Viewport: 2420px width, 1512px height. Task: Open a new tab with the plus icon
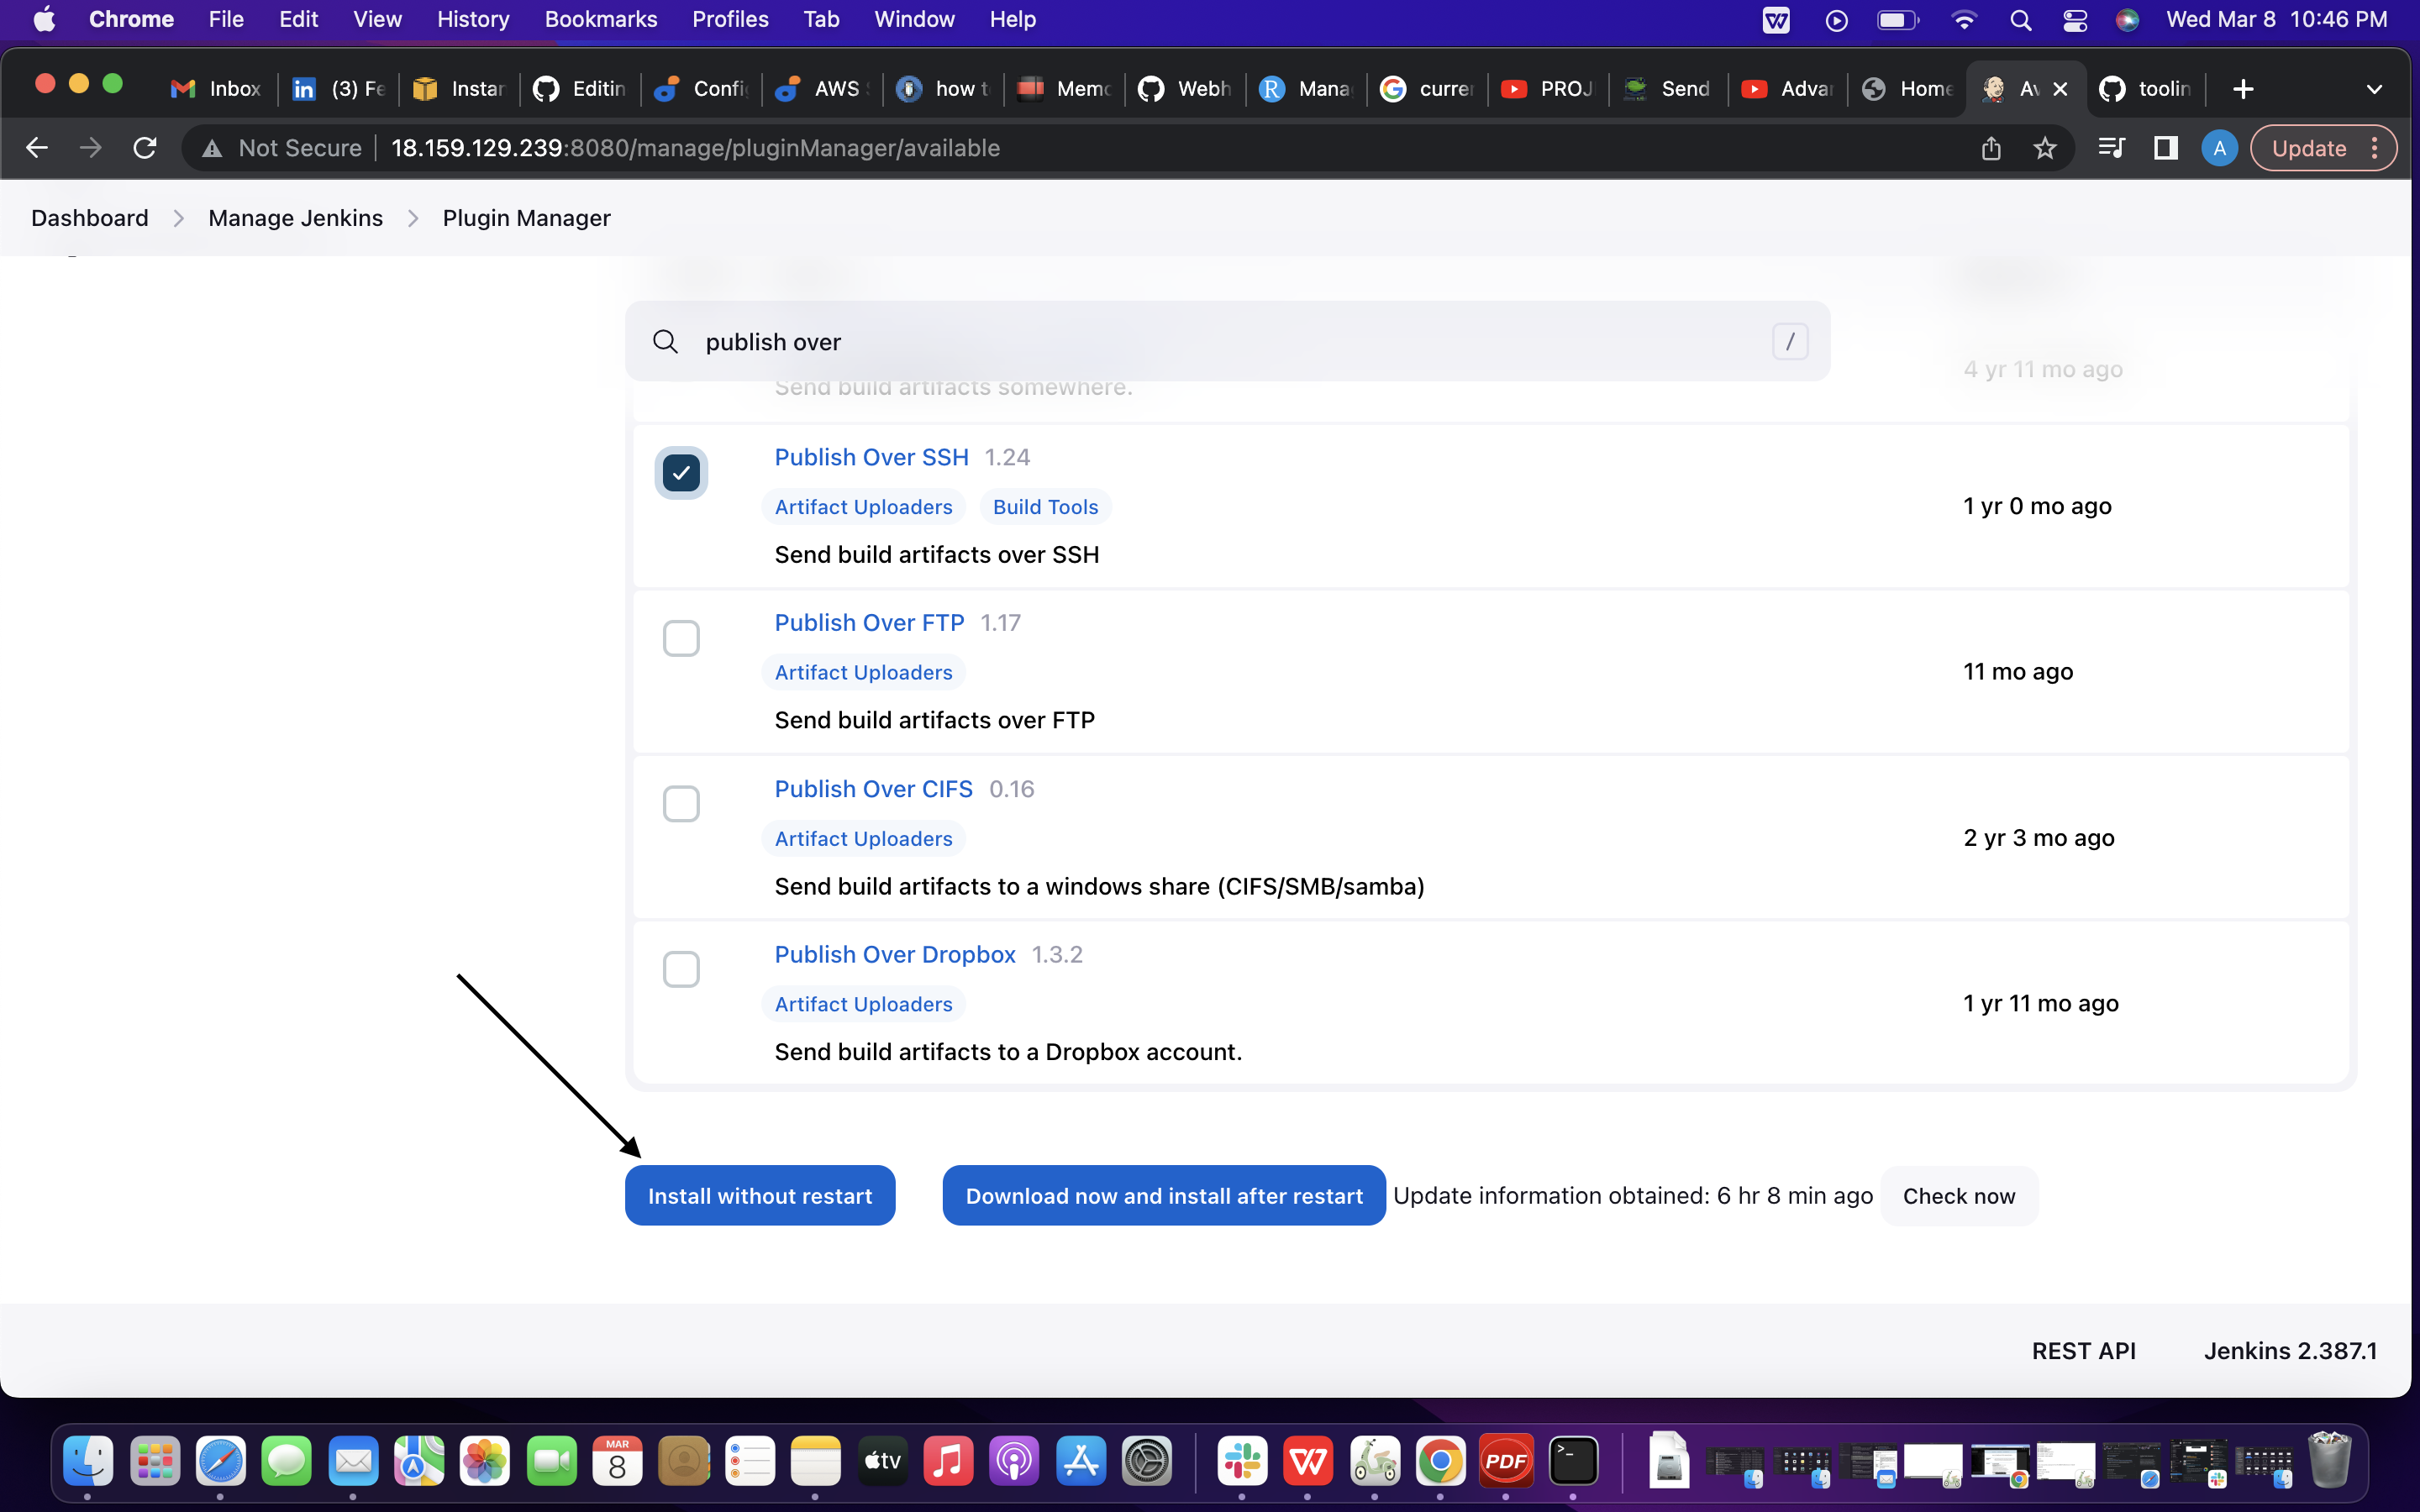click(x=2243, y=89)
